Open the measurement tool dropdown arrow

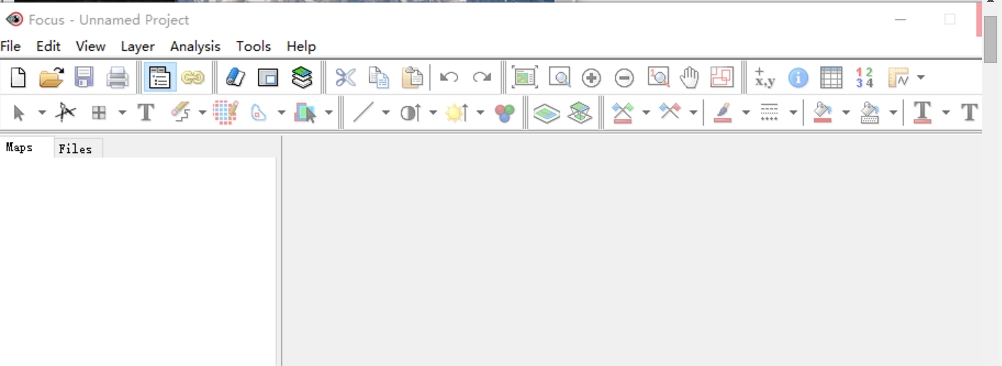pos(921,78)
